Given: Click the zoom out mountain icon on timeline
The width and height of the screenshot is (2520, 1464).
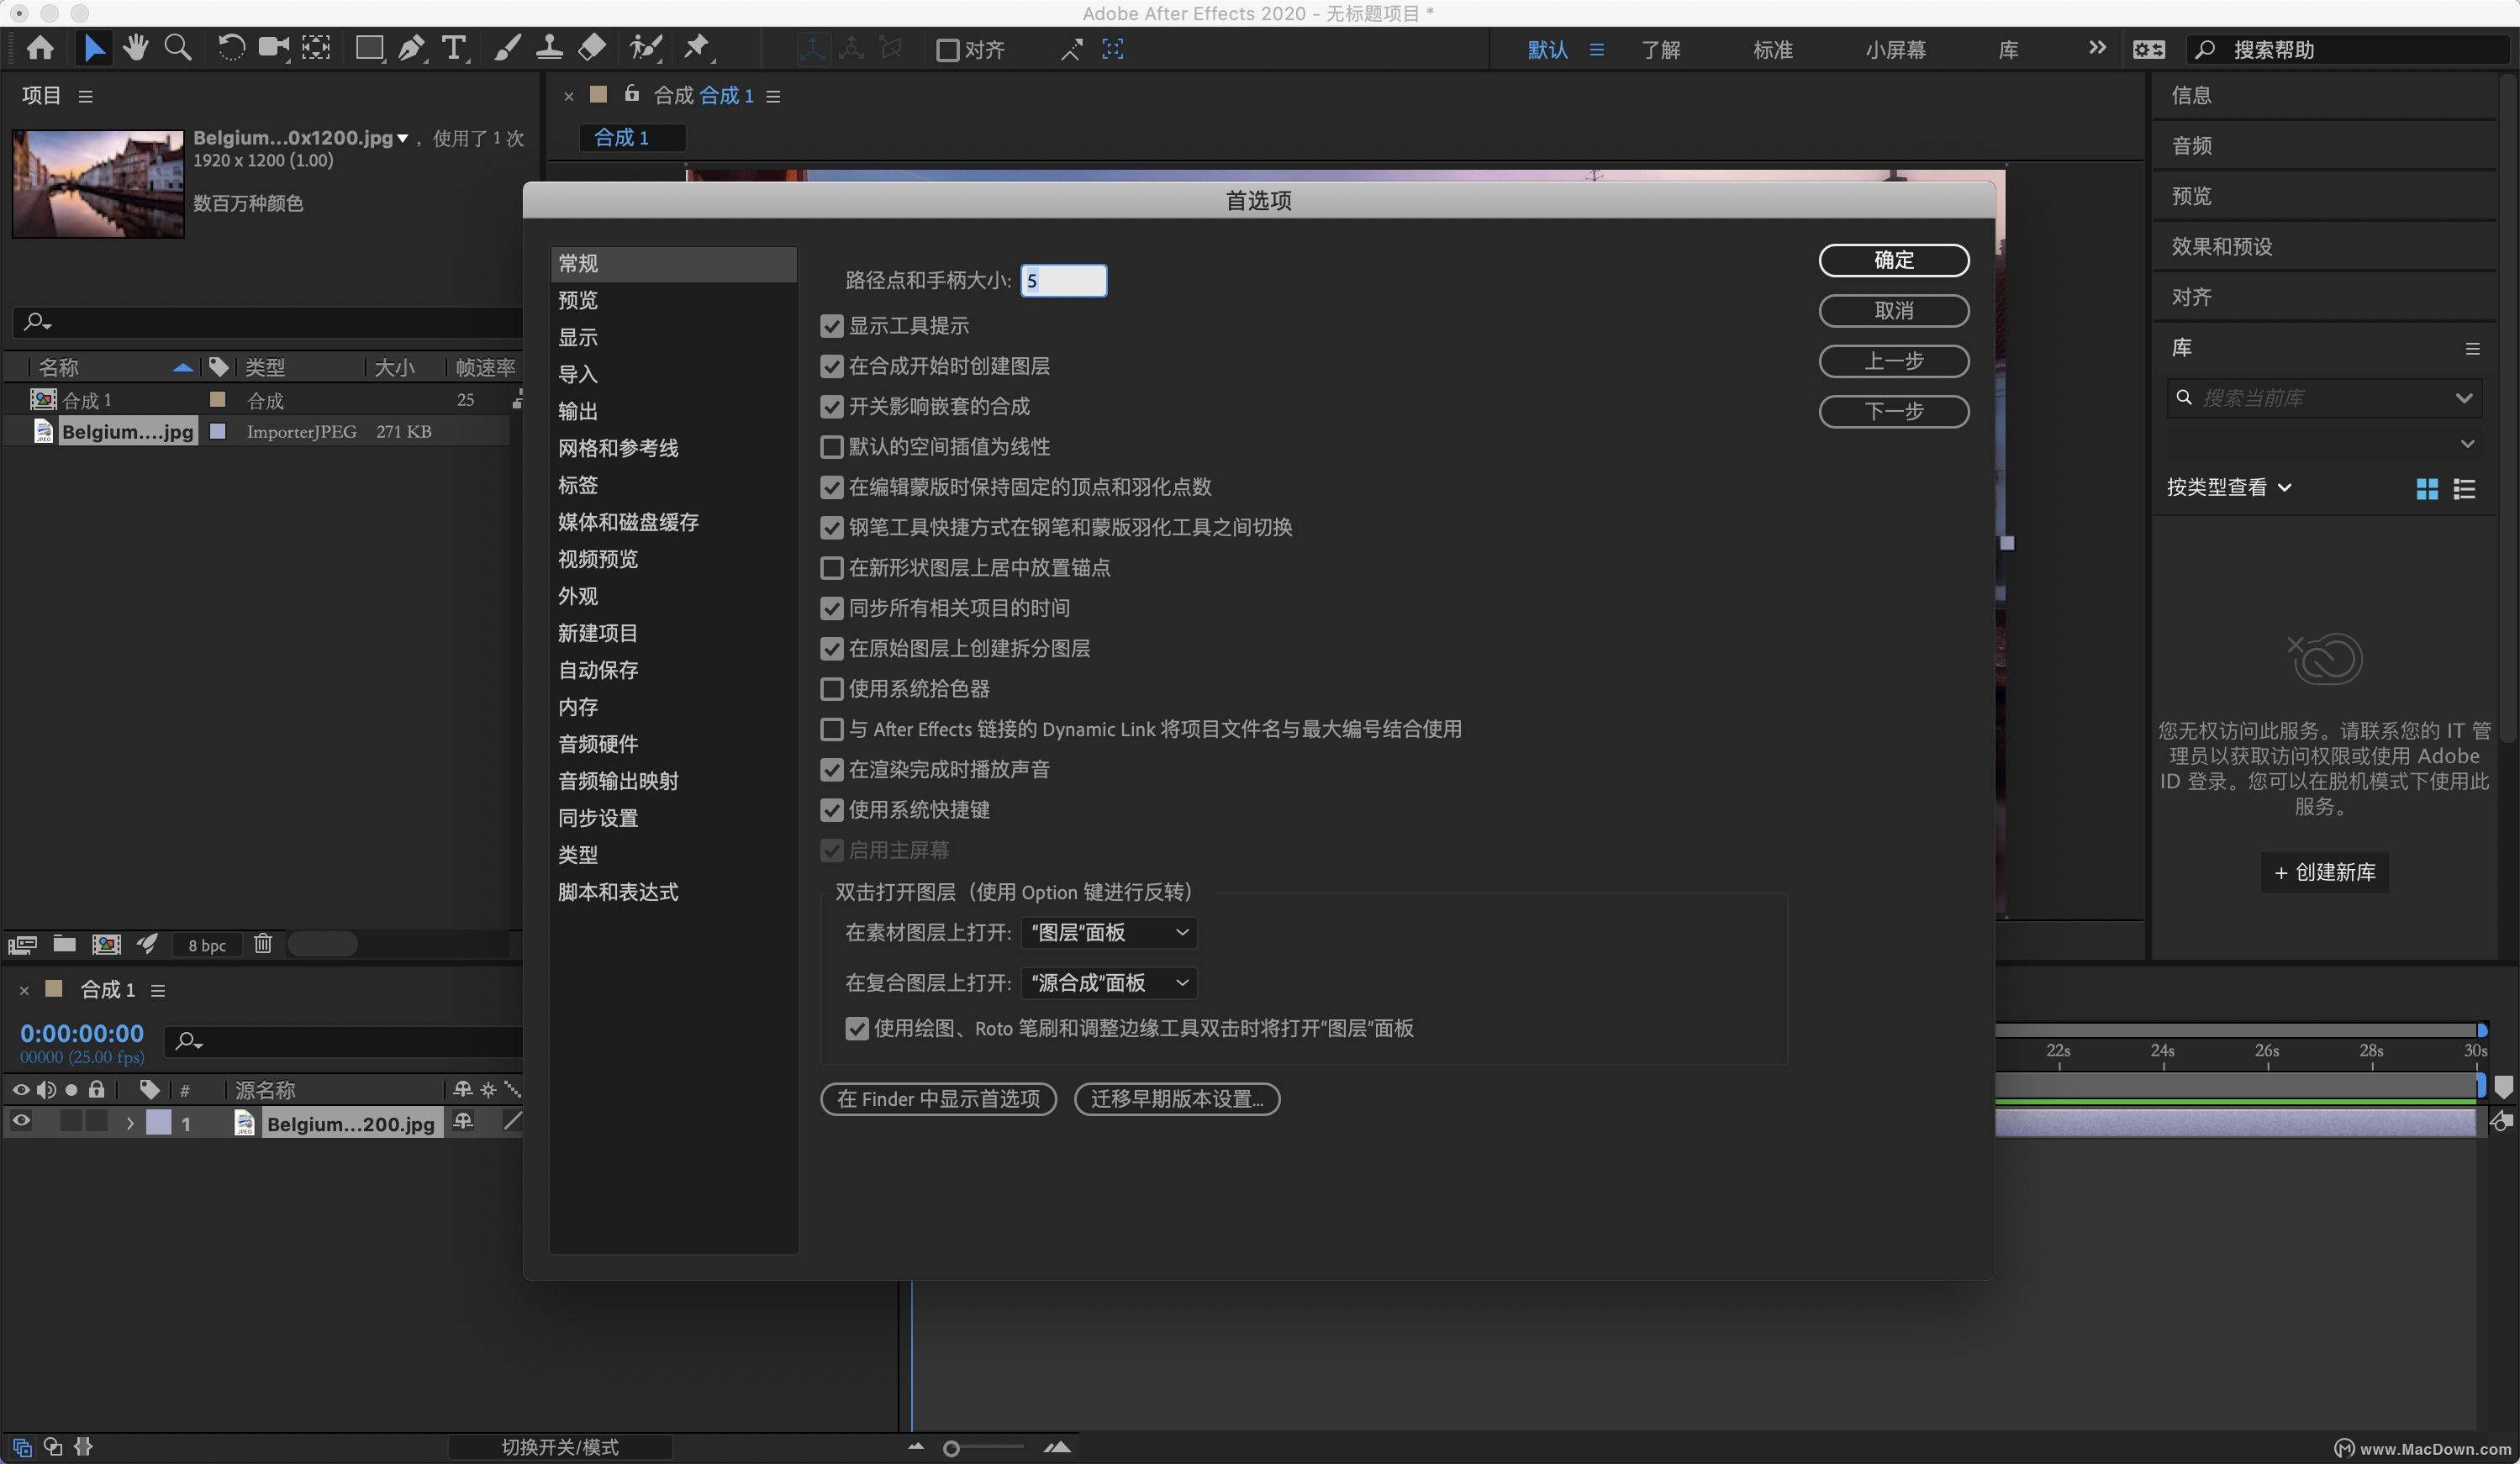Looking at the screenshot, I should (916, 1446).
